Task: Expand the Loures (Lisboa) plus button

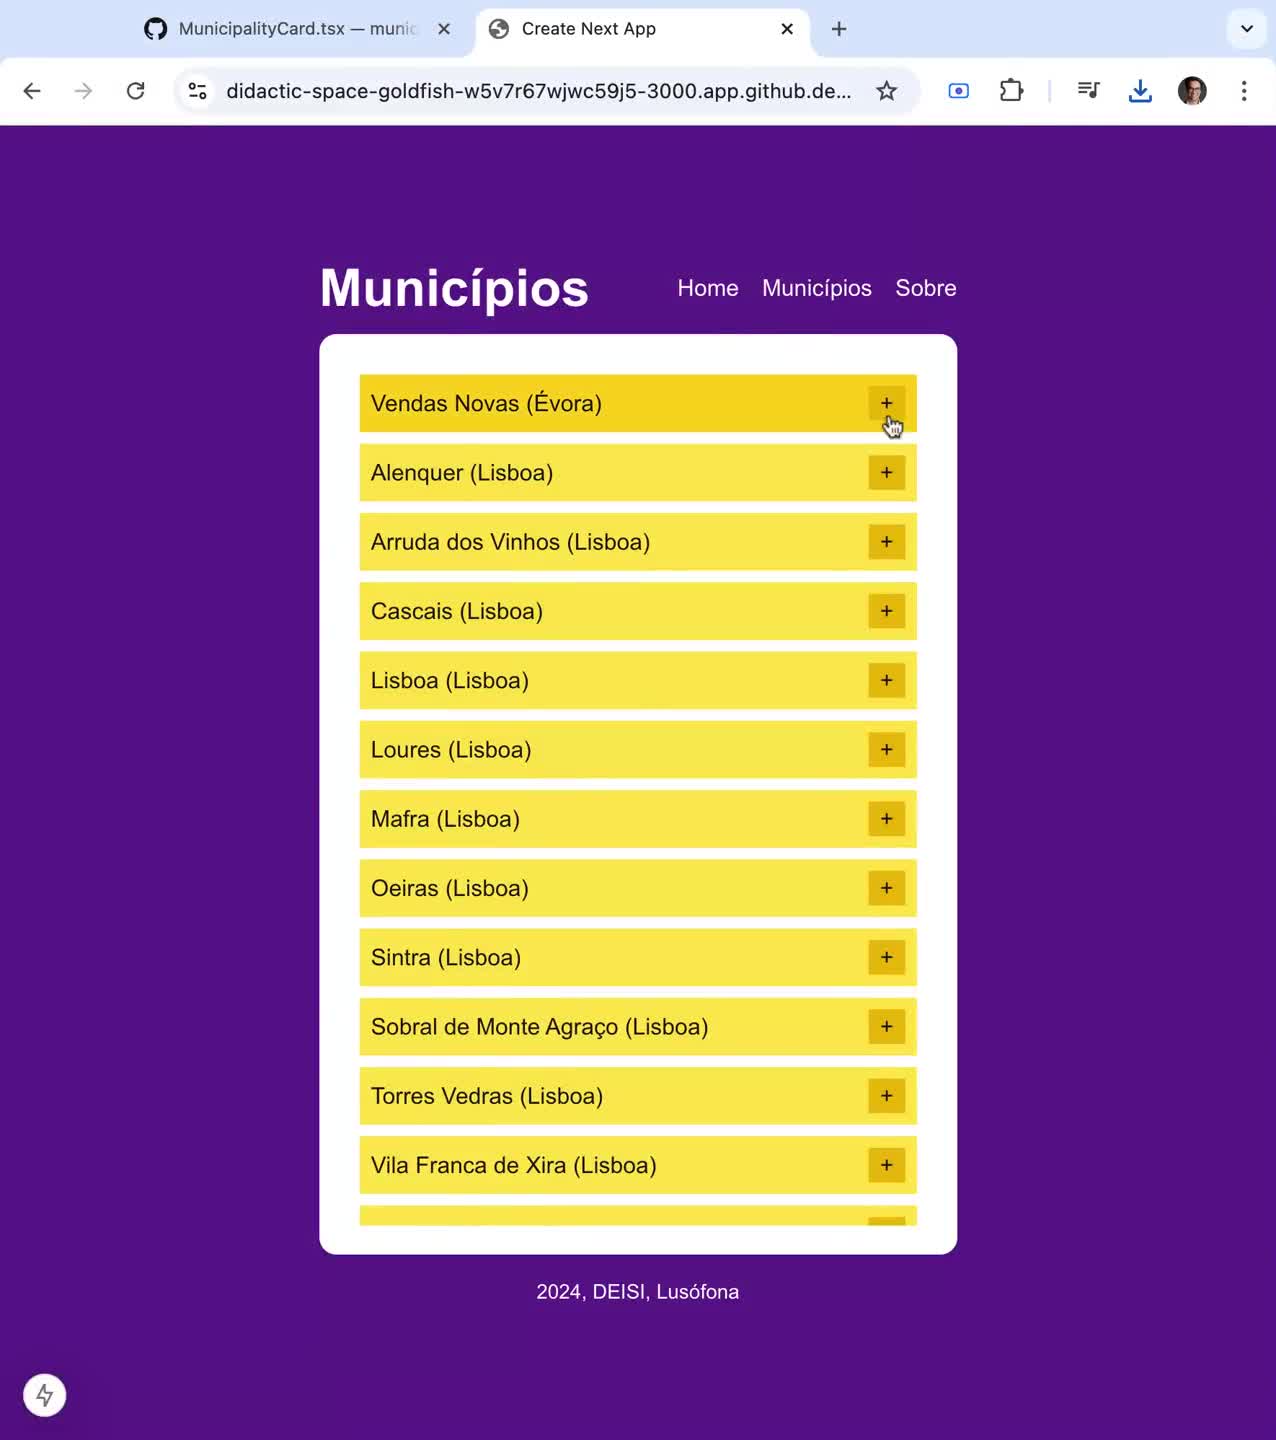Action: 886,749
